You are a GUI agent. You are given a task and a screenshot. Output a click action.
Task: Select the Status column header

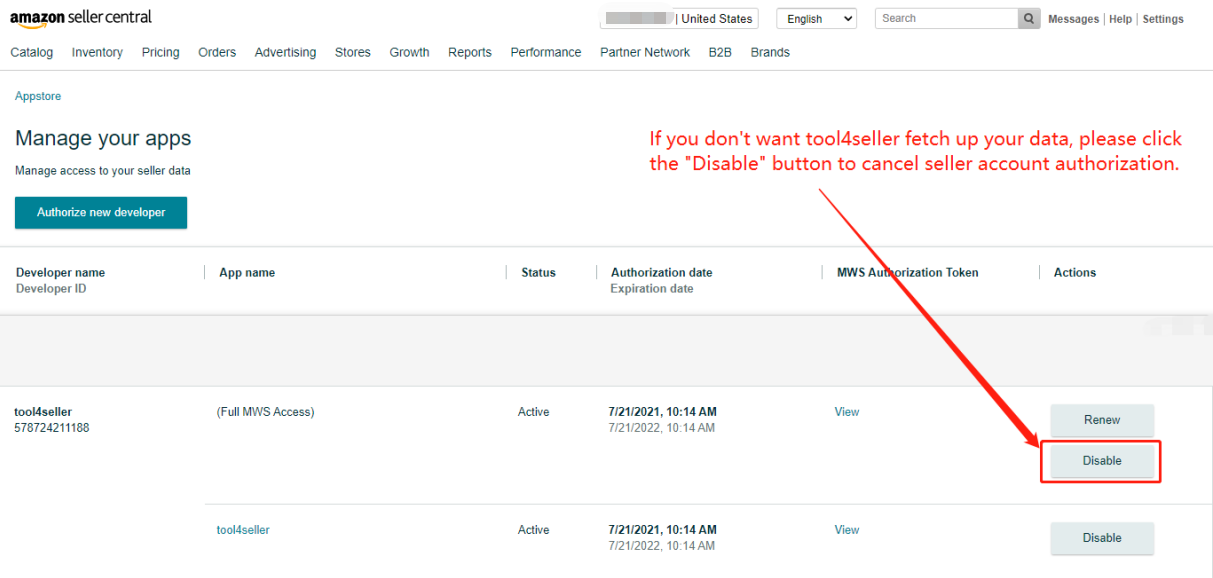(x=538, y=272)
